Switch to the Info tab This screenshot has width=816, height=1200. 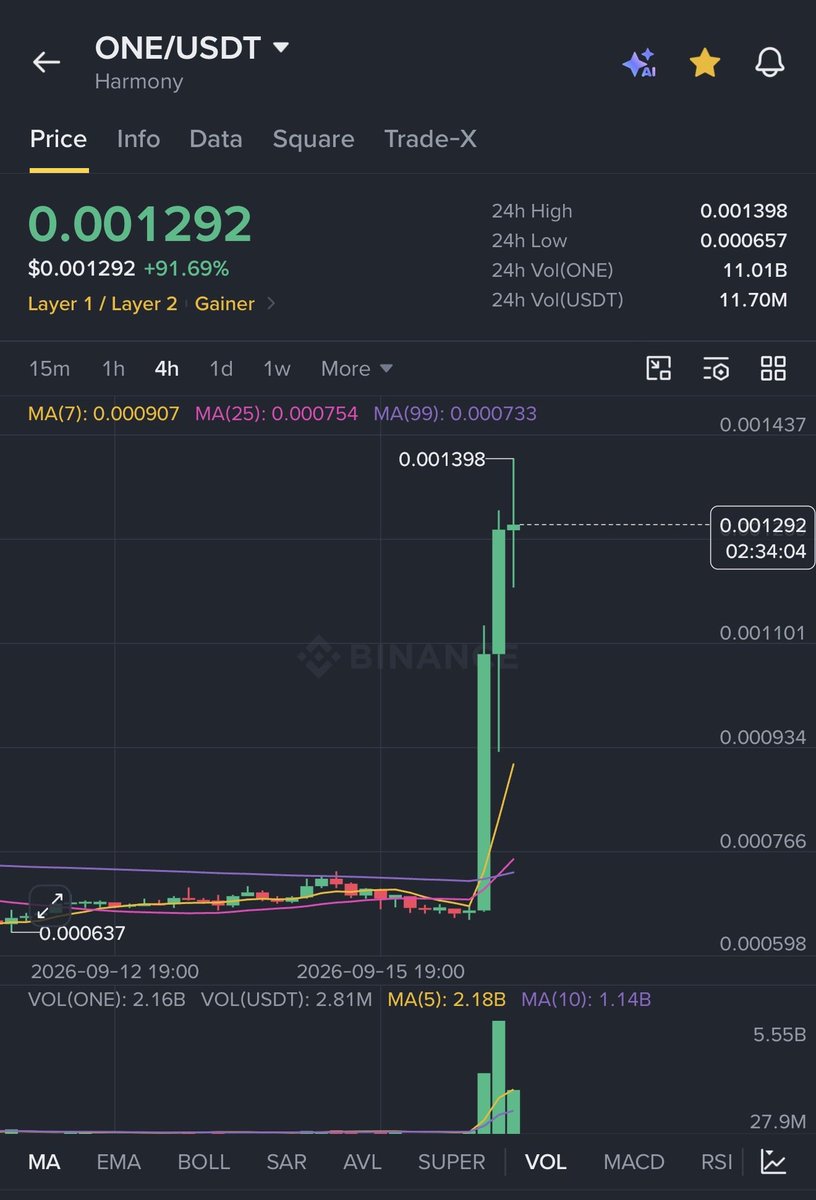click(x=138, y=139)
